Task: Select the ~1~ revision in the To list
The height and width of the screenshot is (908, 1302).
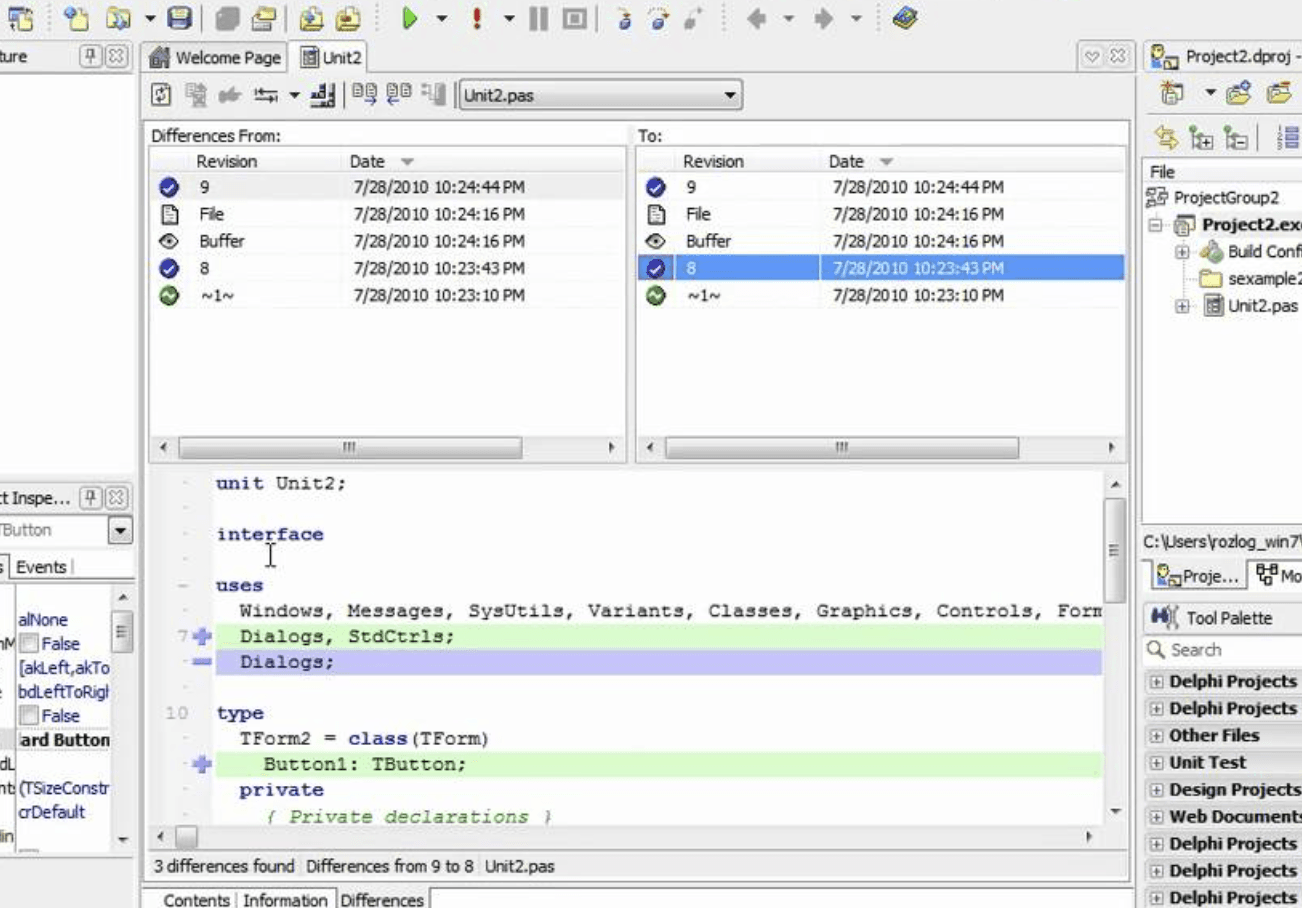Action: click(x=881, y=295)
